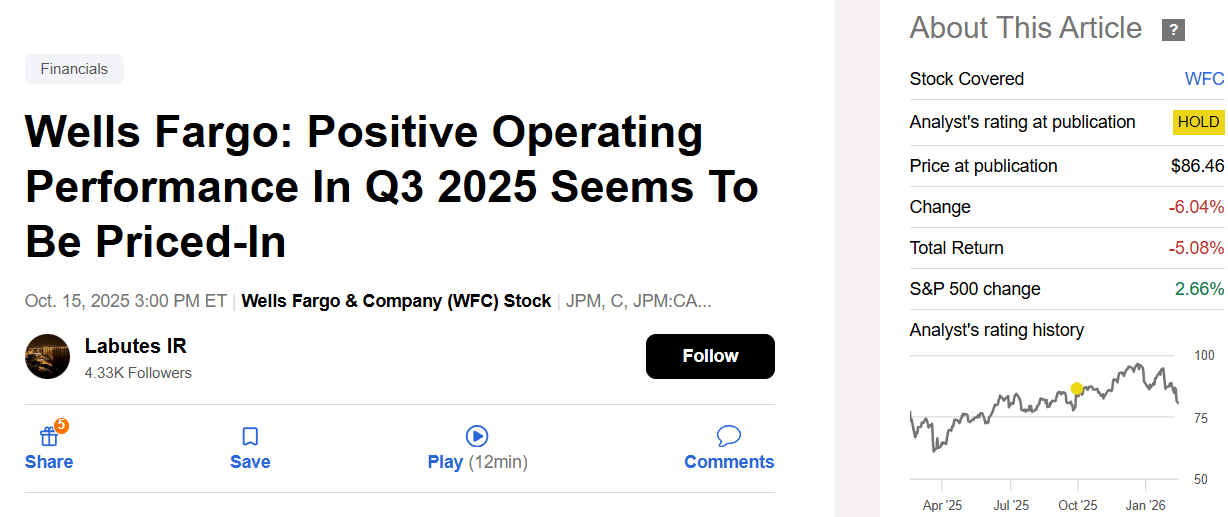This screenshot has height=517, width=1228.
Task: Follow the author Labutes IR
Action: (x=710, y=356)
